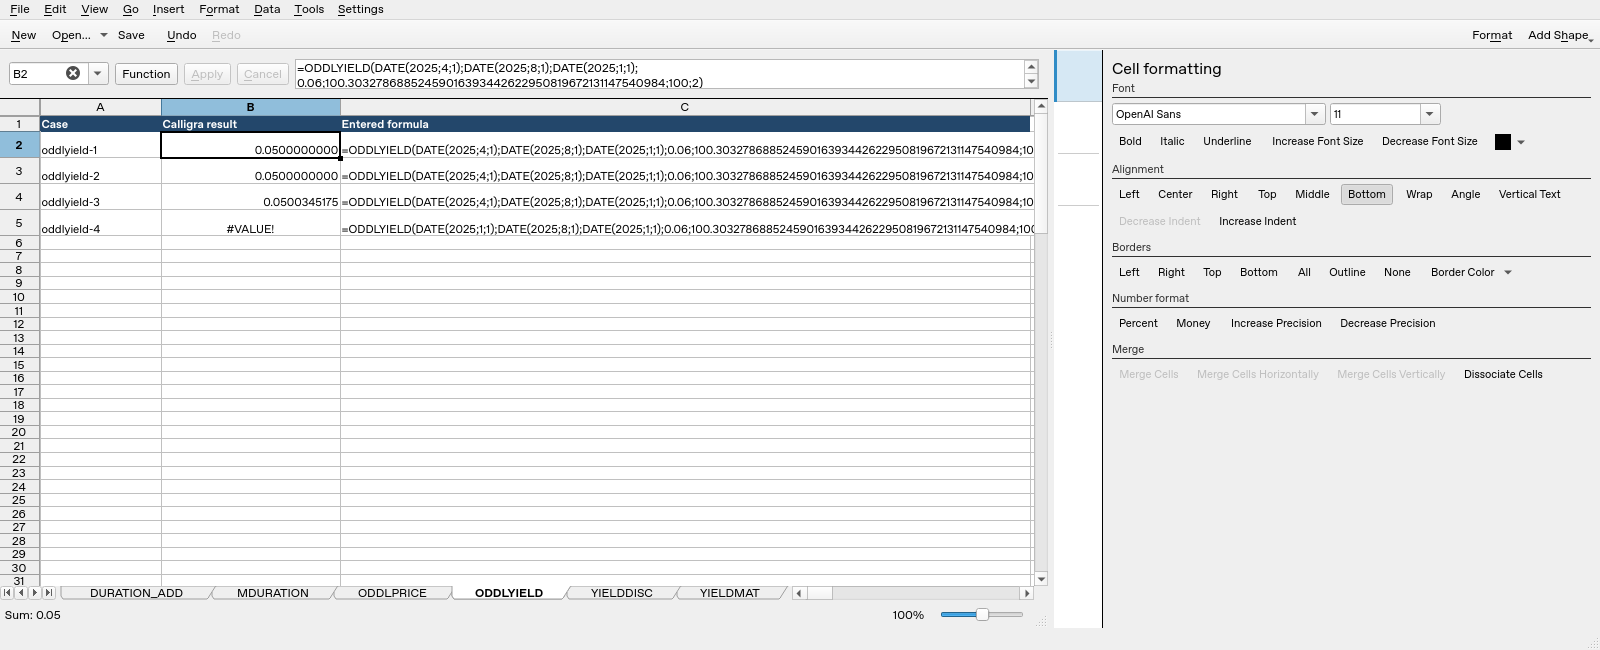The height and width of the screenshot is (650, 1600).
Task: Go to next sheet tab arrow
Action: click(x=35, y=593)
